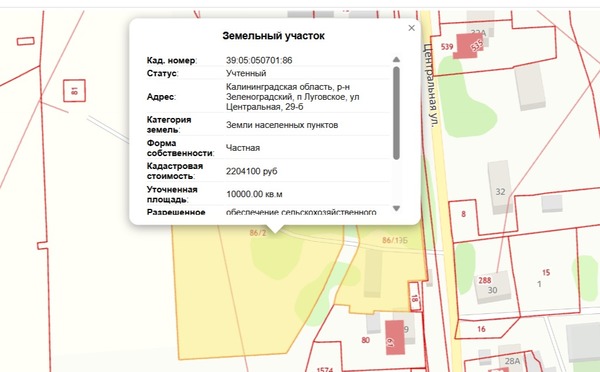Click area value 10000.00 кв.м
600x372 pixels.
[x=254, y=194]
